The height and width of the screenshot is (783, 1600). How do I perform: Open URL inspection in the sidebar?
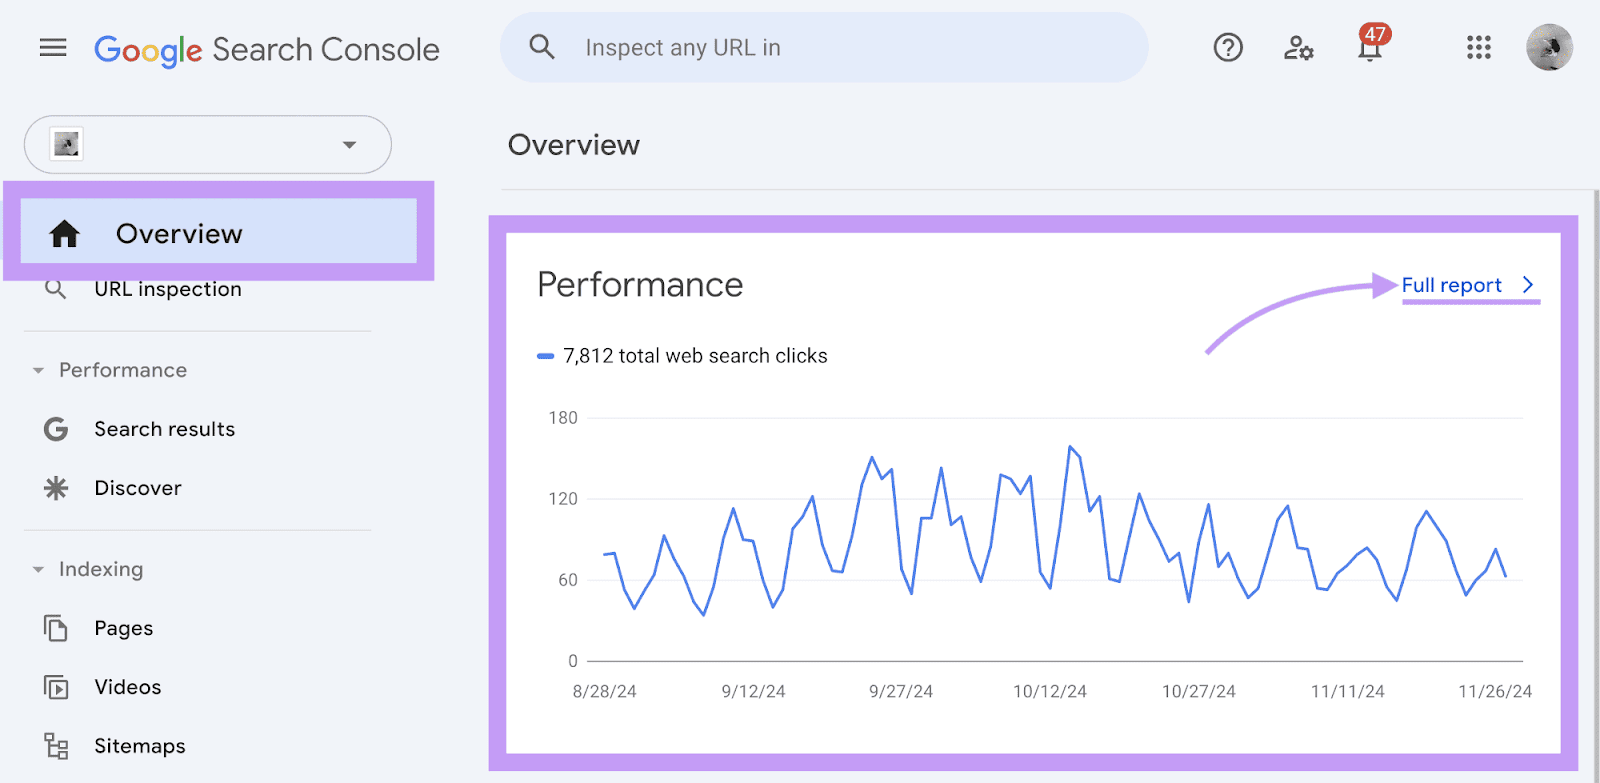click(x=168, y=289)
